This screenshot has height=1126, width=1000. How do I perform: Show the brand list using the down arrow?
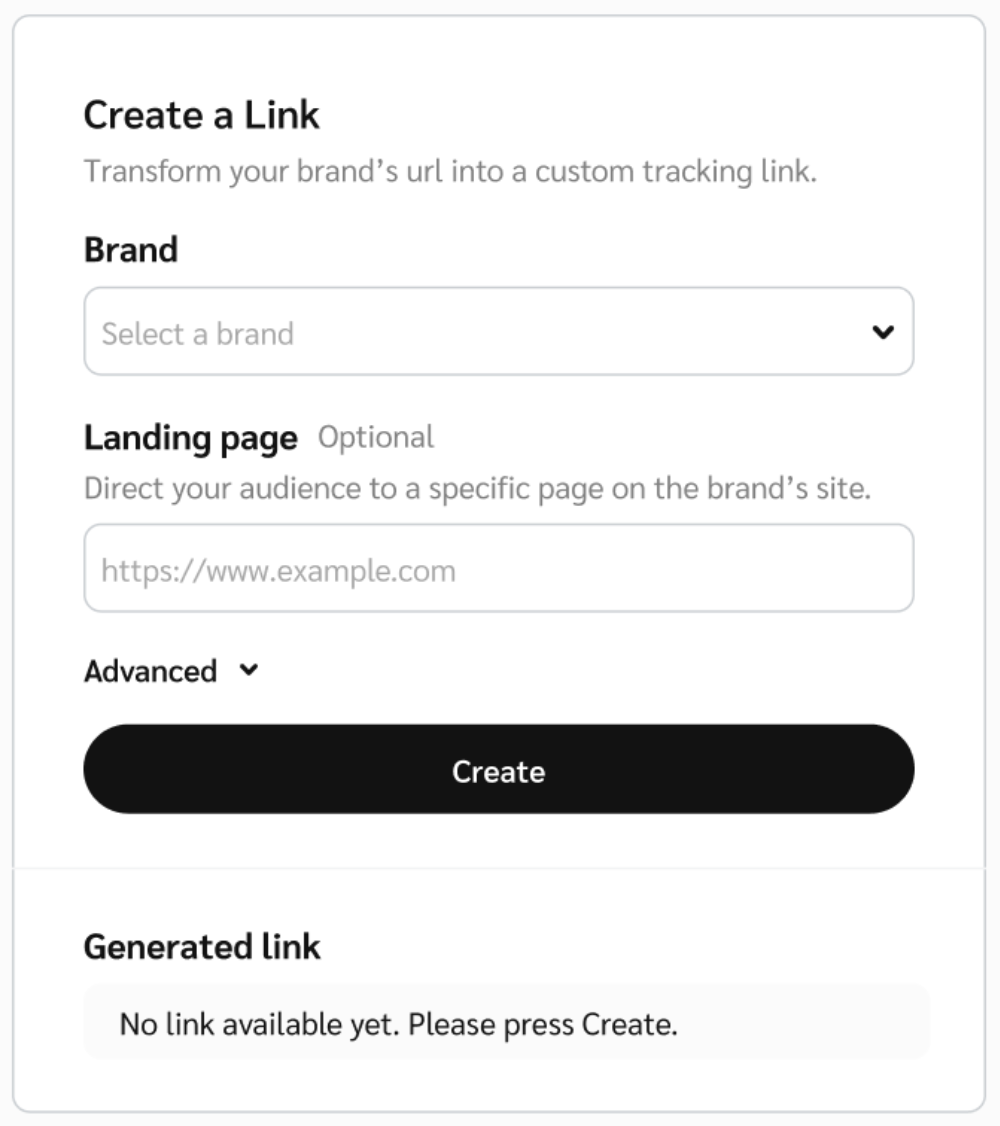coord(882,332)
